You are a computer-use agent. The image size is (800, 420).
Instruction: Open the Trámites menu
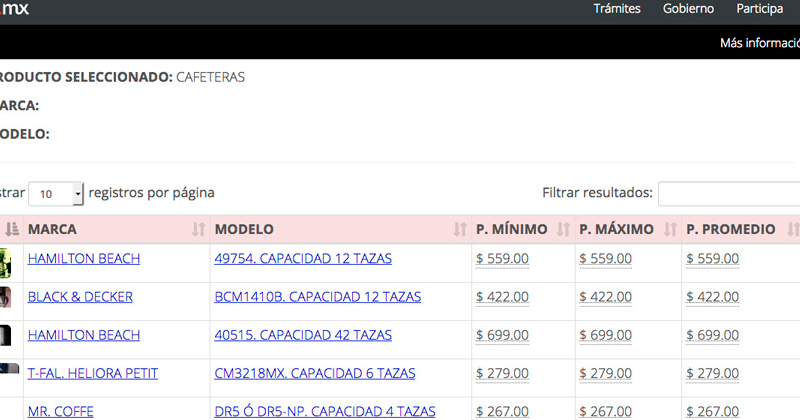click(x=617, y=9)
